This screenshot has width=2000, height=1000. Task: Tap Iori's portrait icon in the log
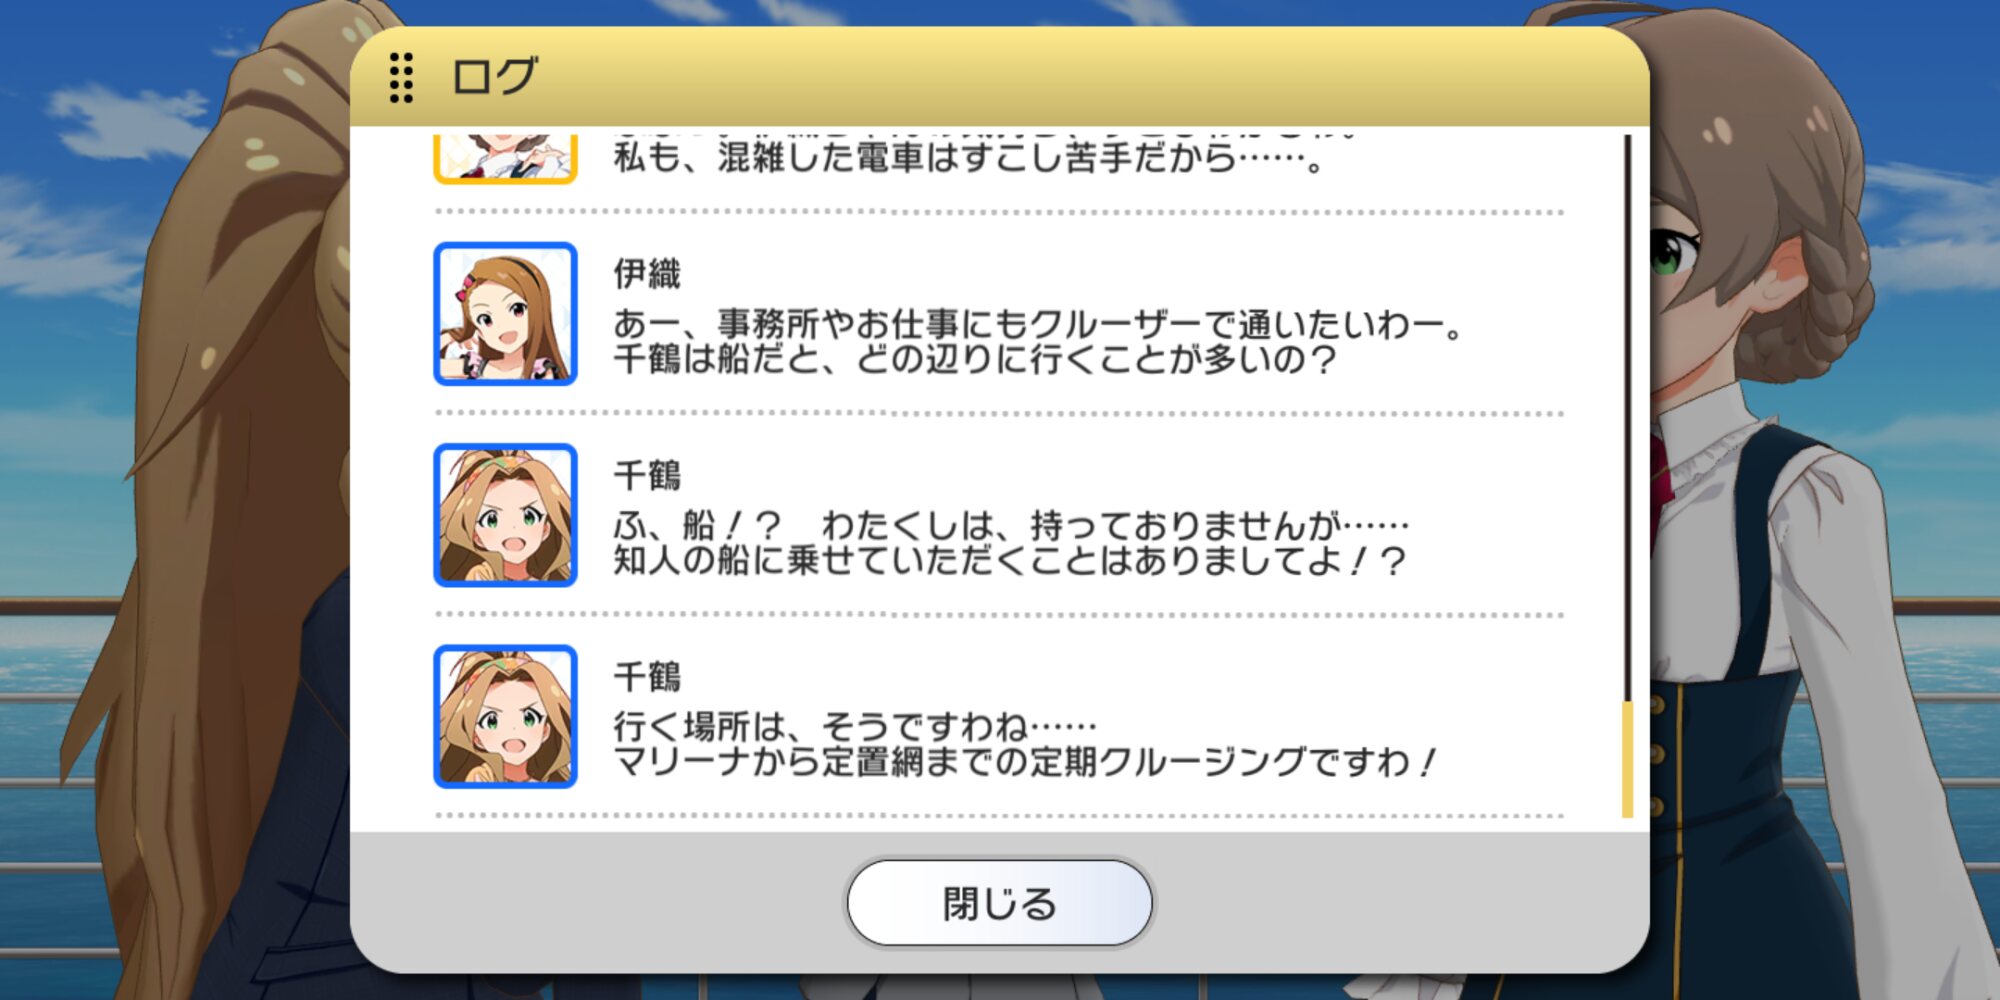(505, 314)
